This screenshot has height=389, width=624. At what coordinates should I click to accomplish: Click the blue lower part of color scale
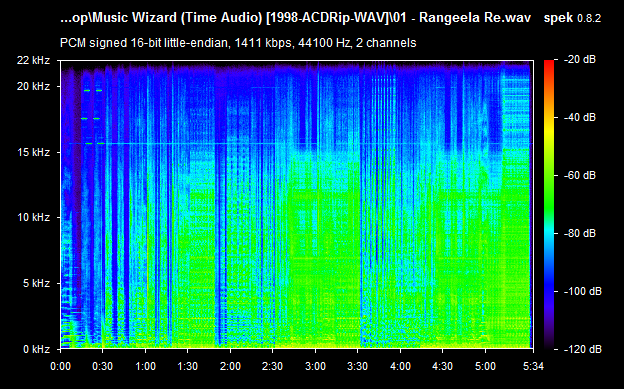point(549,291)
